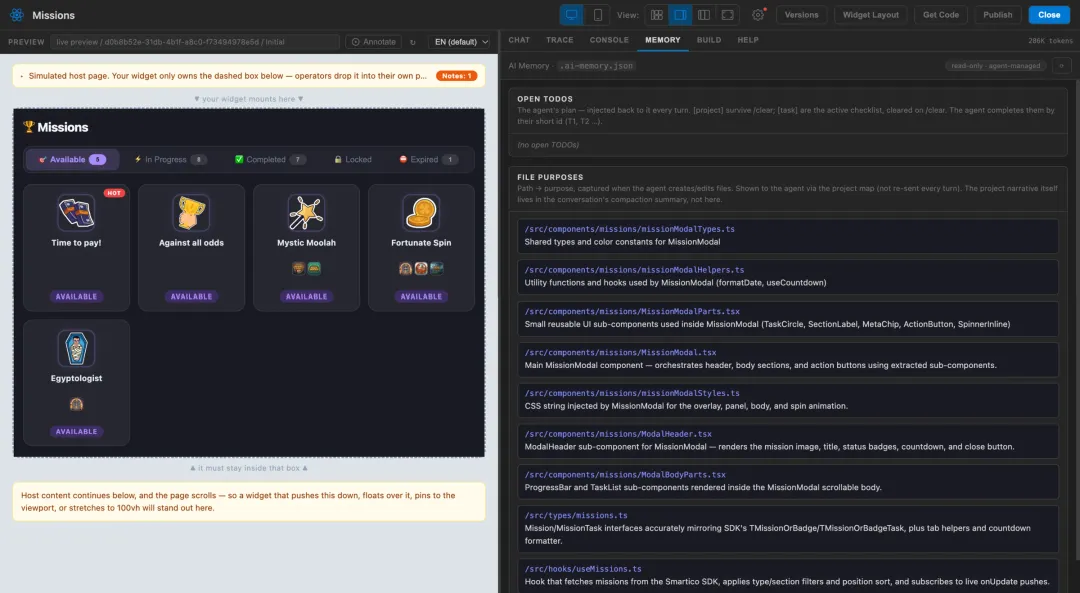Show In Progress missions
This screenshot has width=1080, height=593.
(170, 159)
